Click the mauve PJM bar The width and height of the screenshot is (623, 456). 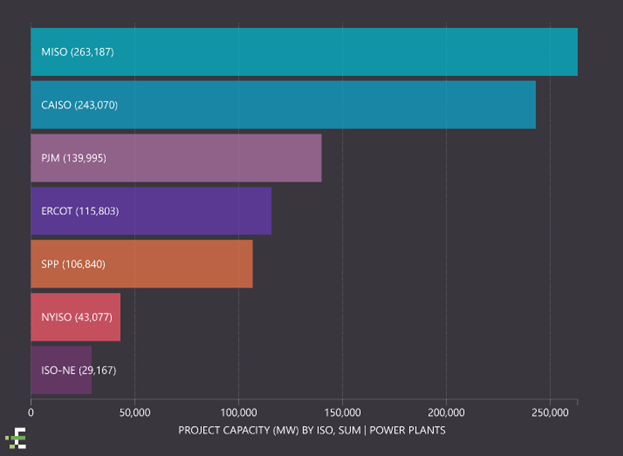click(176, 158)
